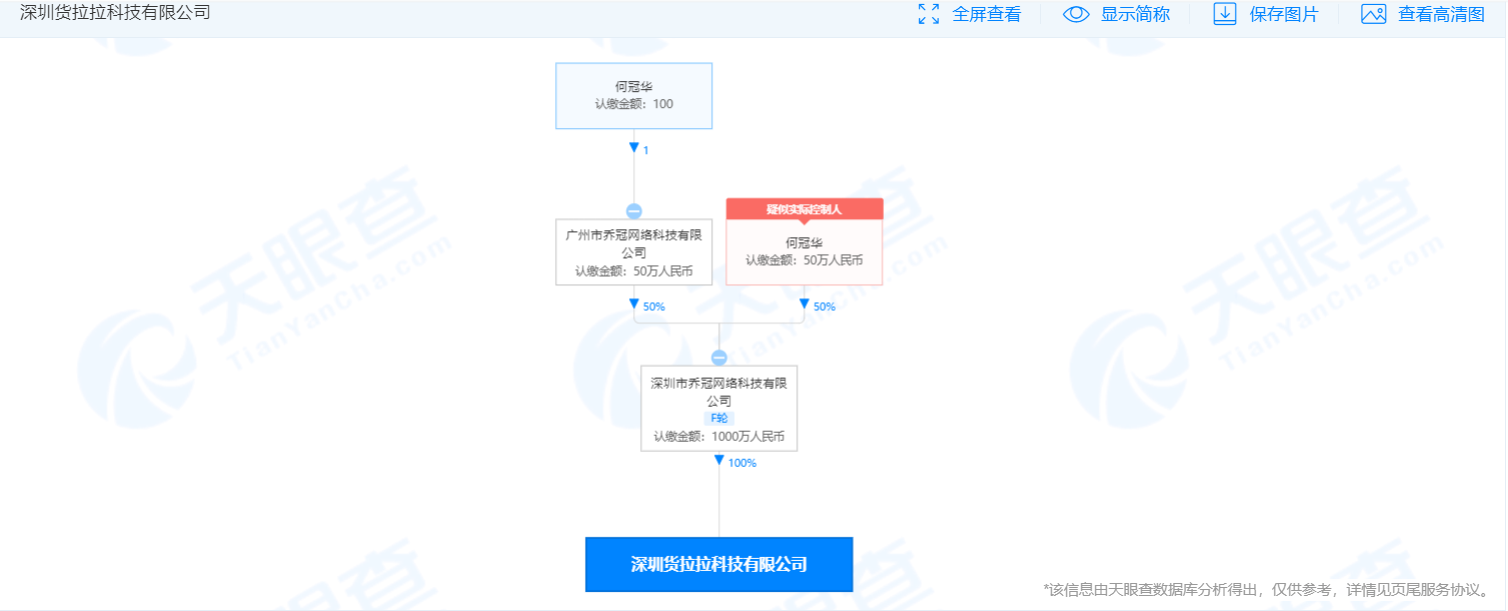Select the blue 深圳货拉拉科技有限公司 node
Image resolution: width=1508 pixels, height=611 pixels.
point(719,563)
